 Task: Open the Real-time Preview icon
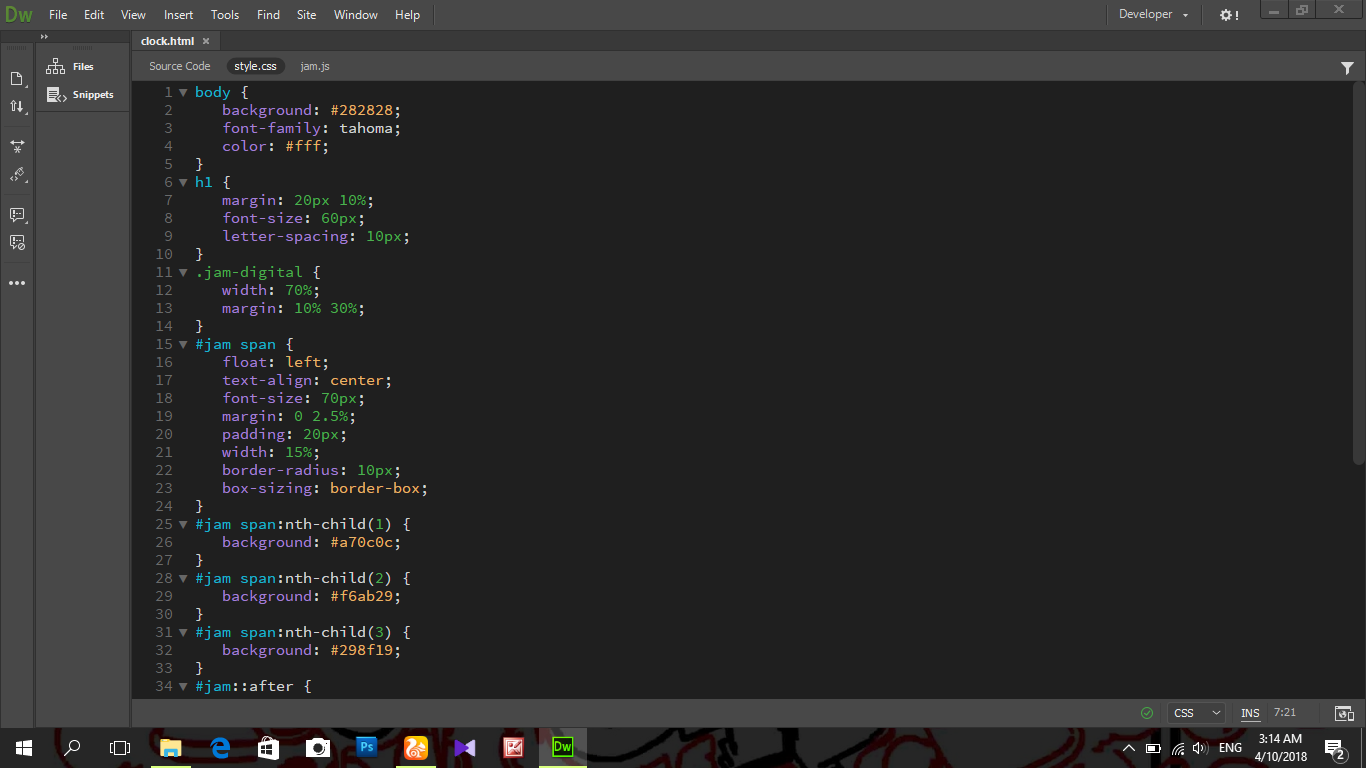[1343, 713]
